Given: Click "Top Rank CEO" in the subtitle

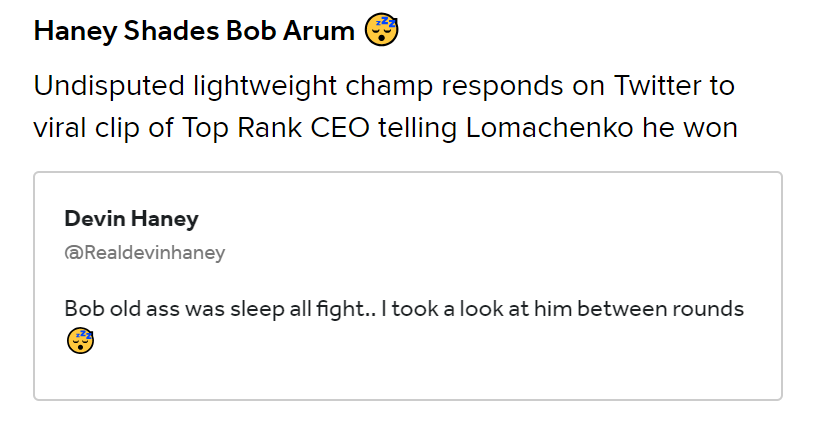Looking at the screenshot, I should (x=276, y=128).
